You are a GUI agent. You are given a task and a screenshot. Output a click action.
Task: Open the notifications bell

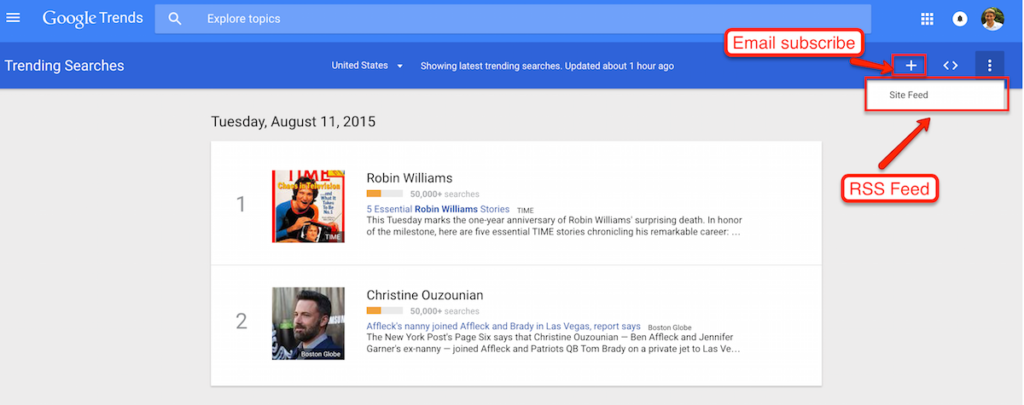pos(959,19)
